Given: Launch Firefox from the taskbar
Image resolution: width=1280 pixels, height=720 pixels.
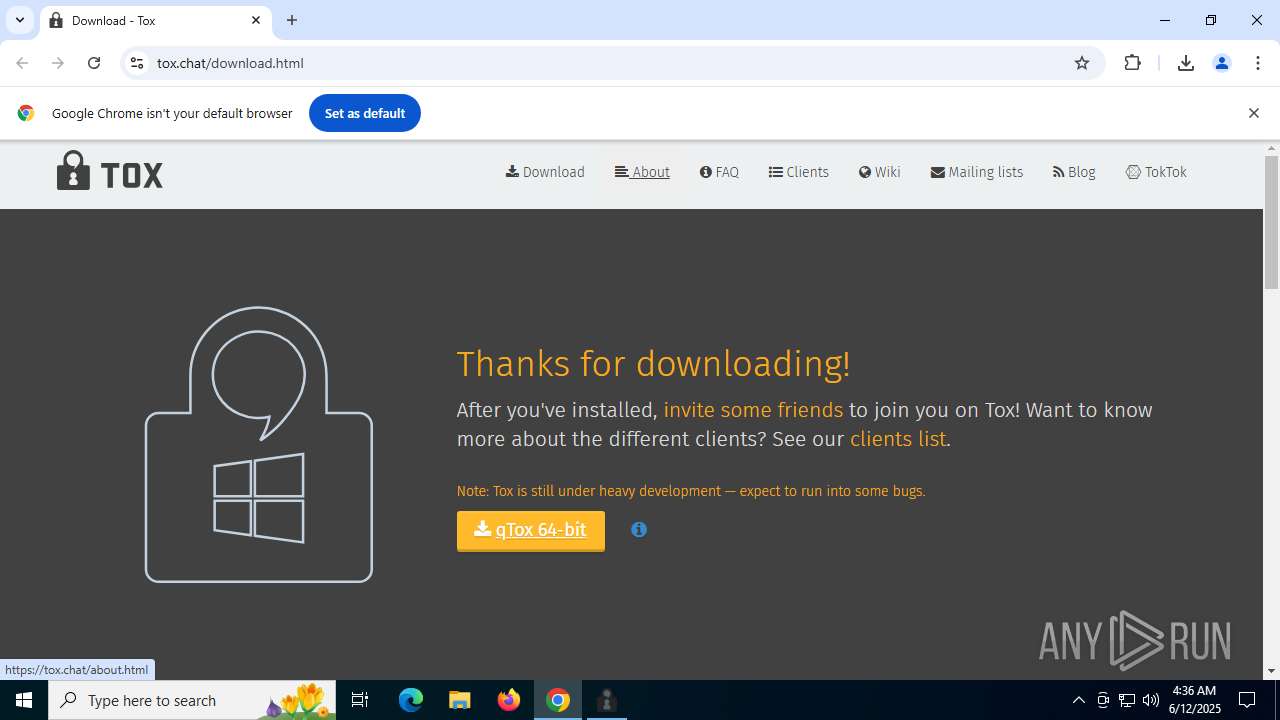Looking at the screenshot, I should click(509, 700).
